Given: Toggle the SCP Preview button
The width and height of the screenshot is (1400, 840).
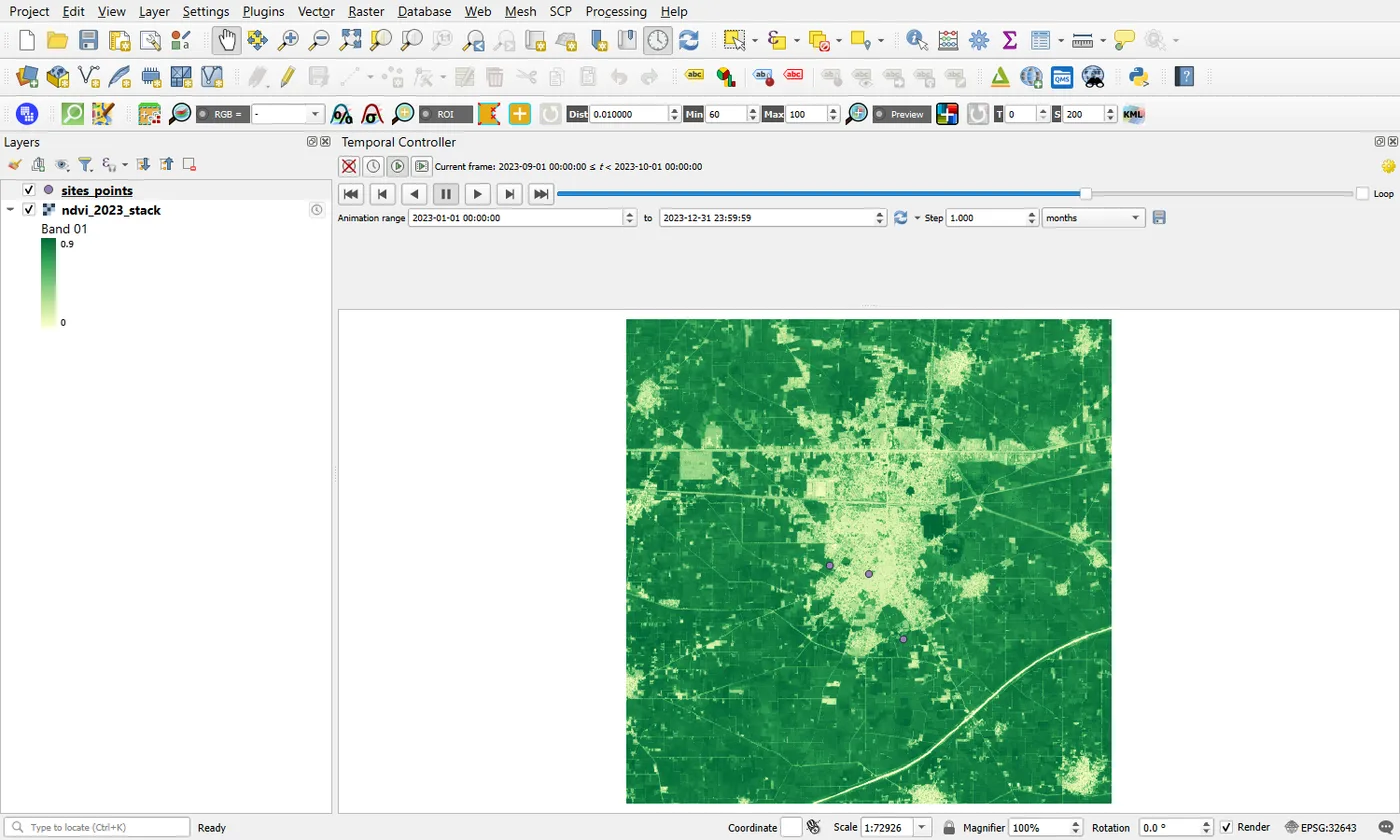Looking at the screenshot, I should tap(900, 114).
